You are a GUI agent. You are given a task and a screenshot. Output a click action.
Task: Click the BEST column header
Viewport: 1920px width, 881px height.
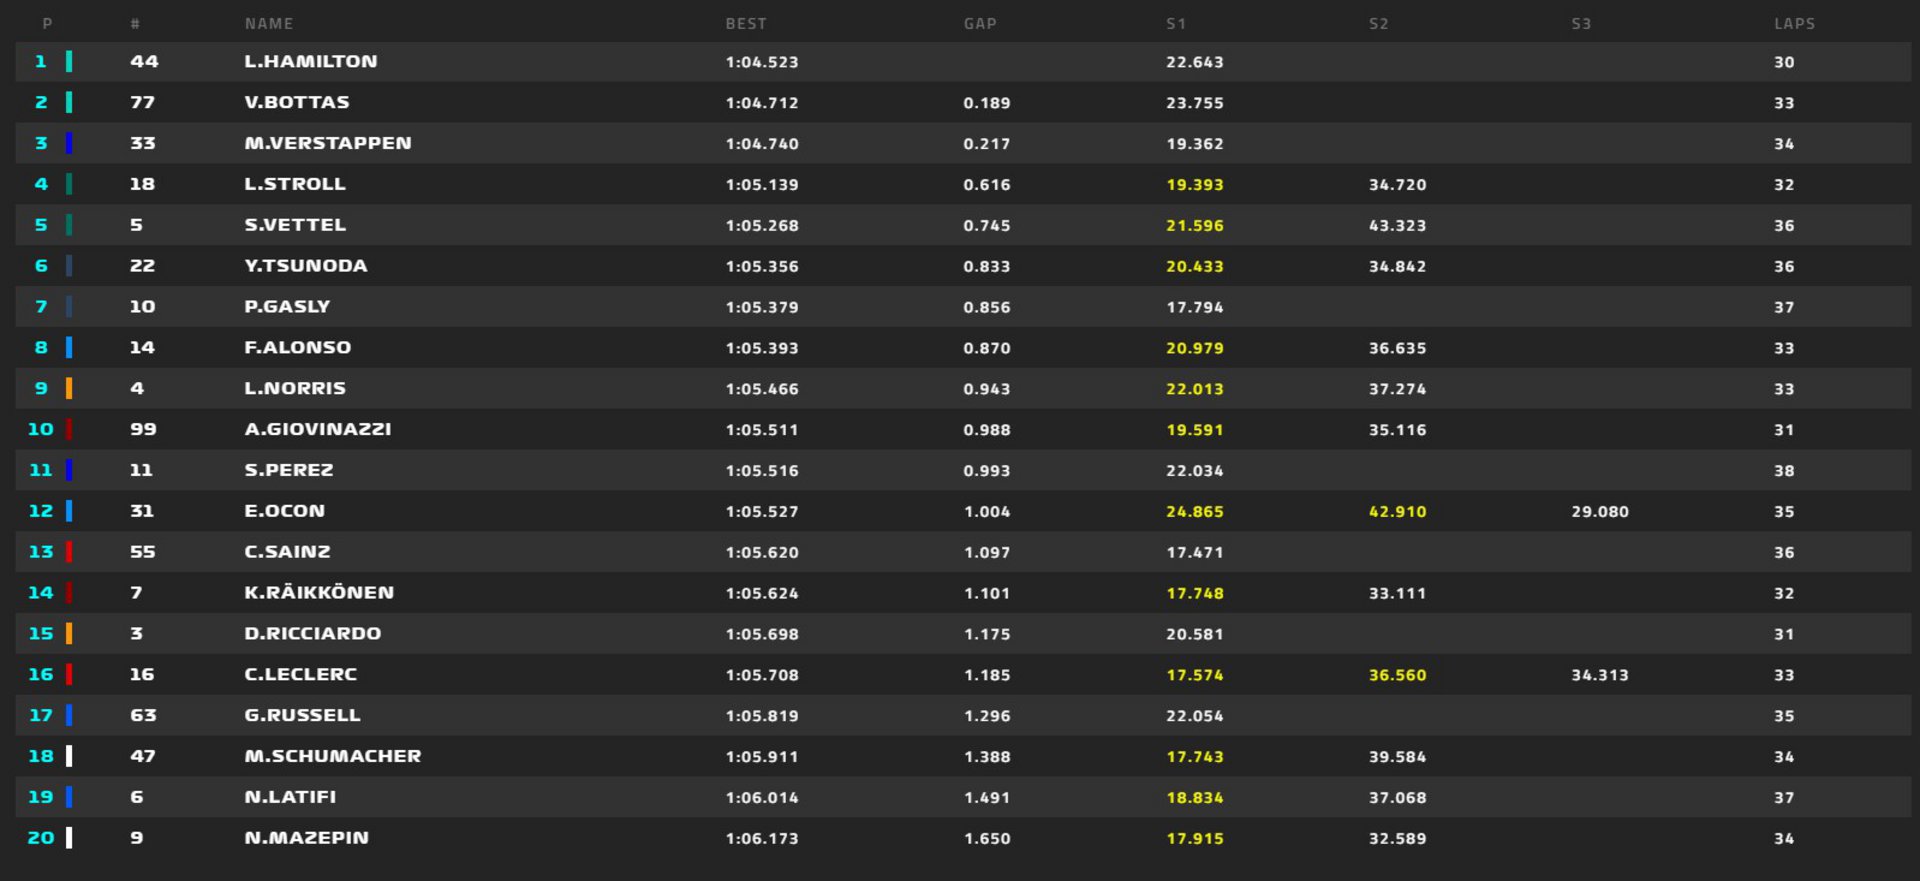pyautogui.click(x=746, y=24)
